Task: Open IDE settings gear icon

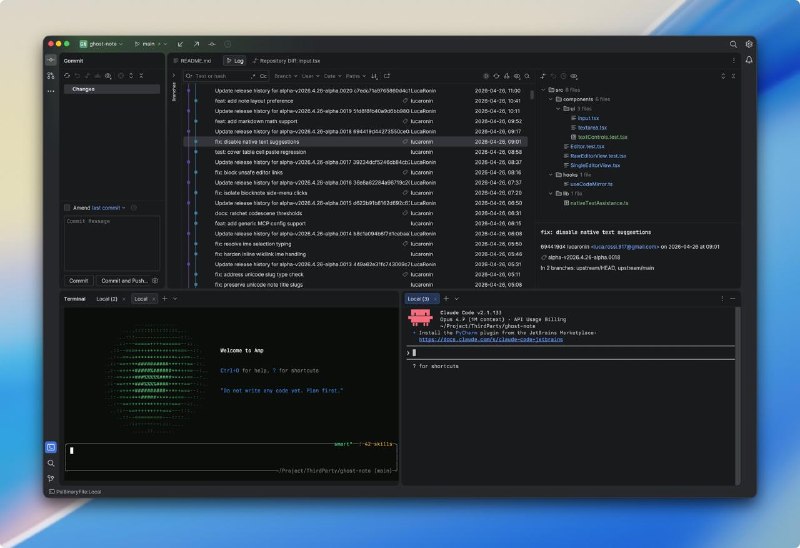Action: pyautogui.click(x=749, y=44)
